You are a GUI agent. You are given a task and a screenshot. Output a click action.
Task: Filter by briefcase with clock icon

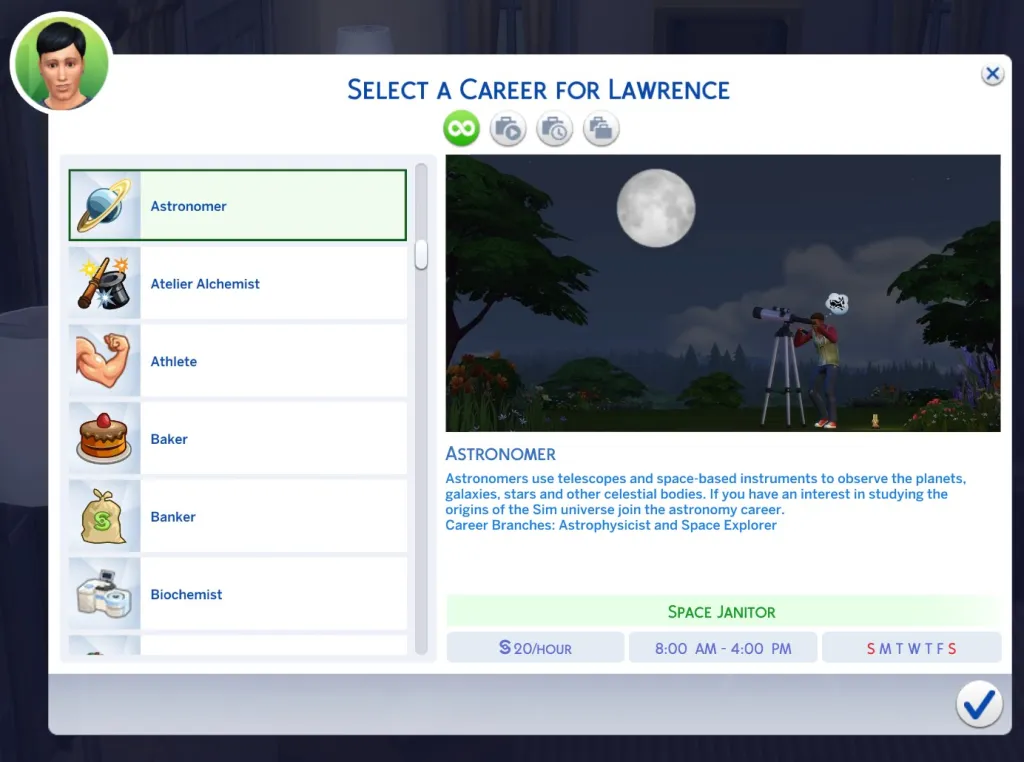click(555, 129)
